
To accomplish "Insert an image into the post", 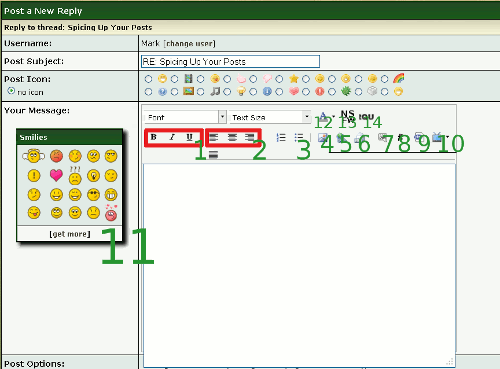I will (322, 137).
